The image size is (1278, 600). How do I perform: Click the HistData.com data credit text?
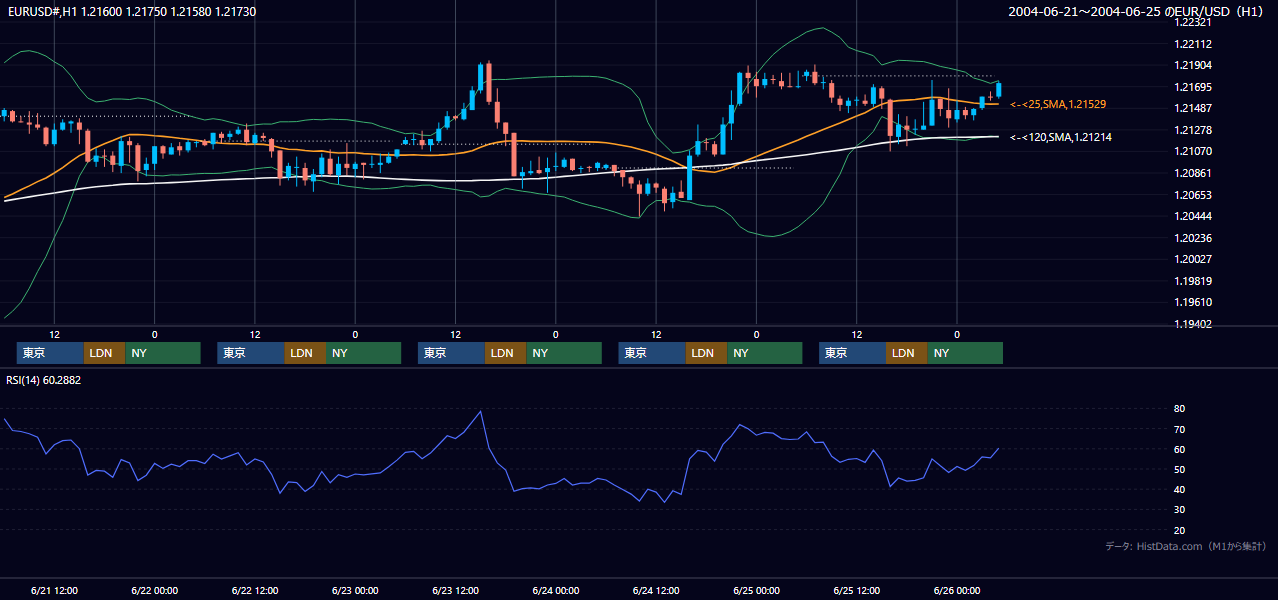[1186, 546]
